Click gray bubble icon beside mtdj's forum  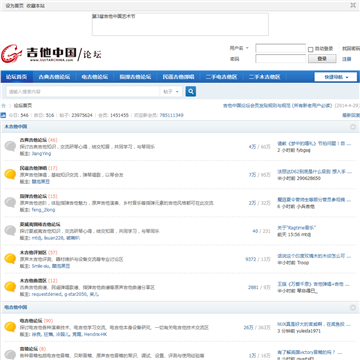10,231
